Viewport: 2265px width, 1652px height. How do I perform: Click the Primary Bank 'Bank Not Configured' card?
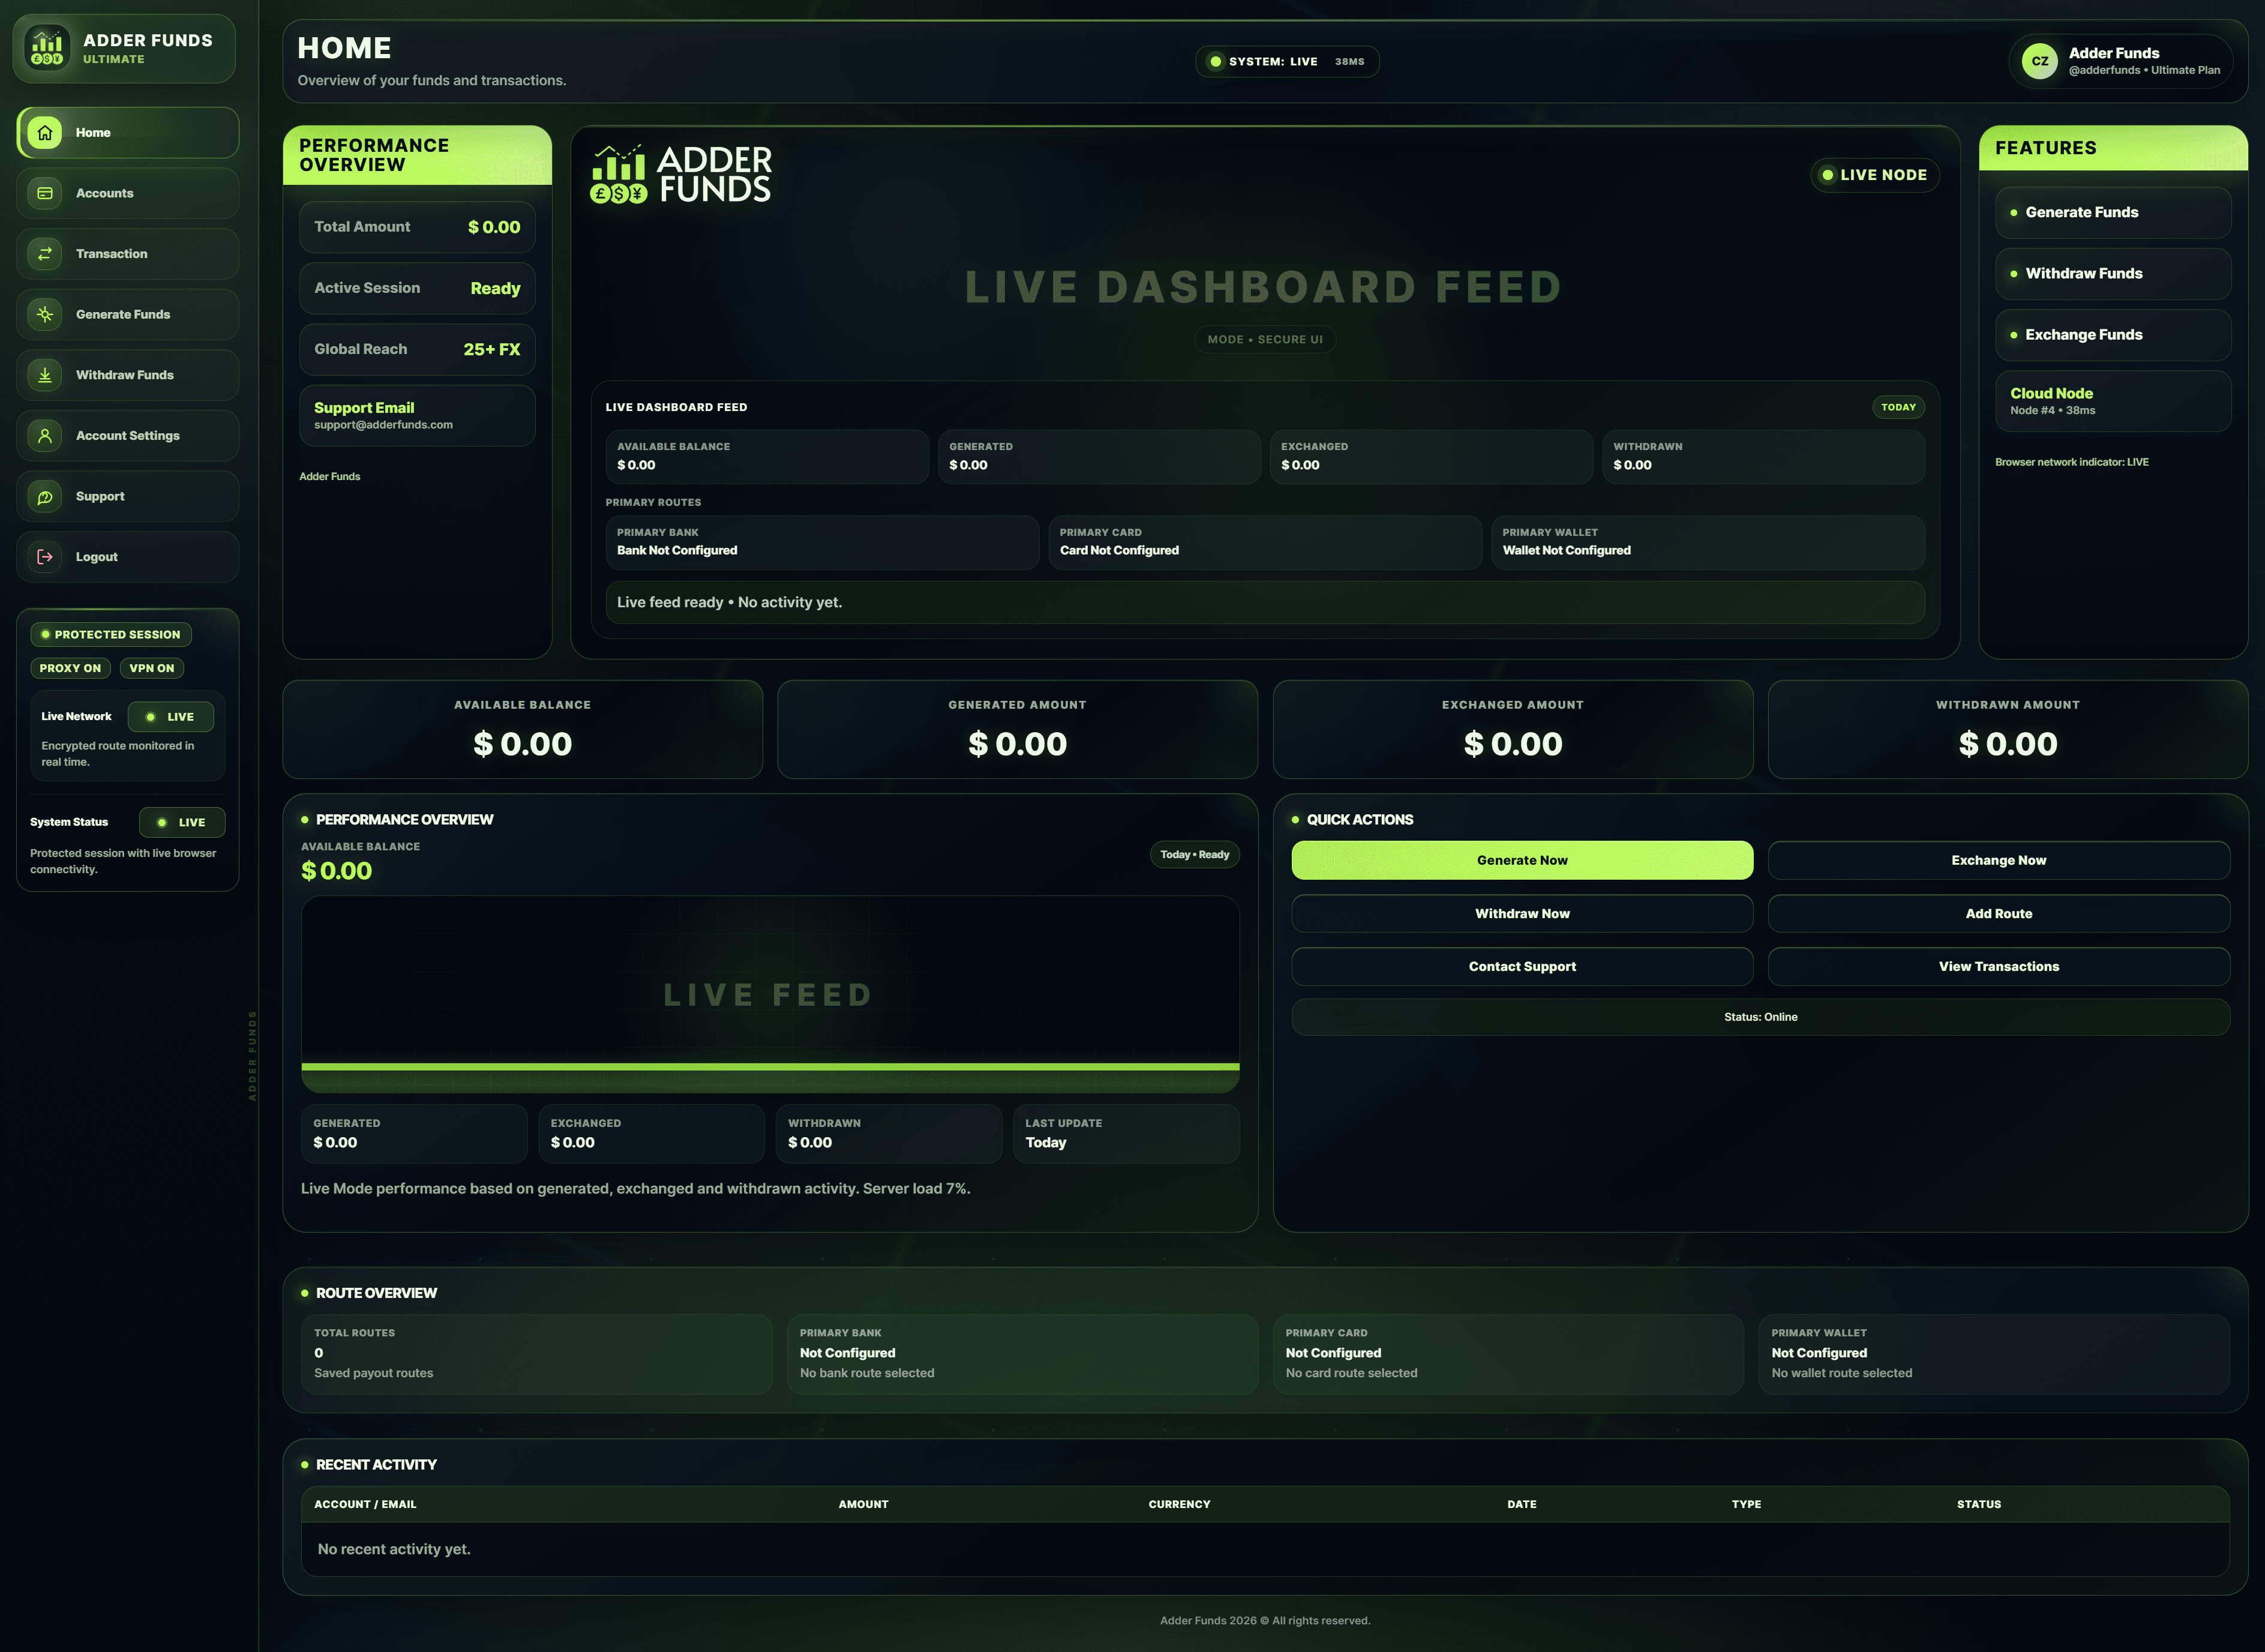coord(822,543)
